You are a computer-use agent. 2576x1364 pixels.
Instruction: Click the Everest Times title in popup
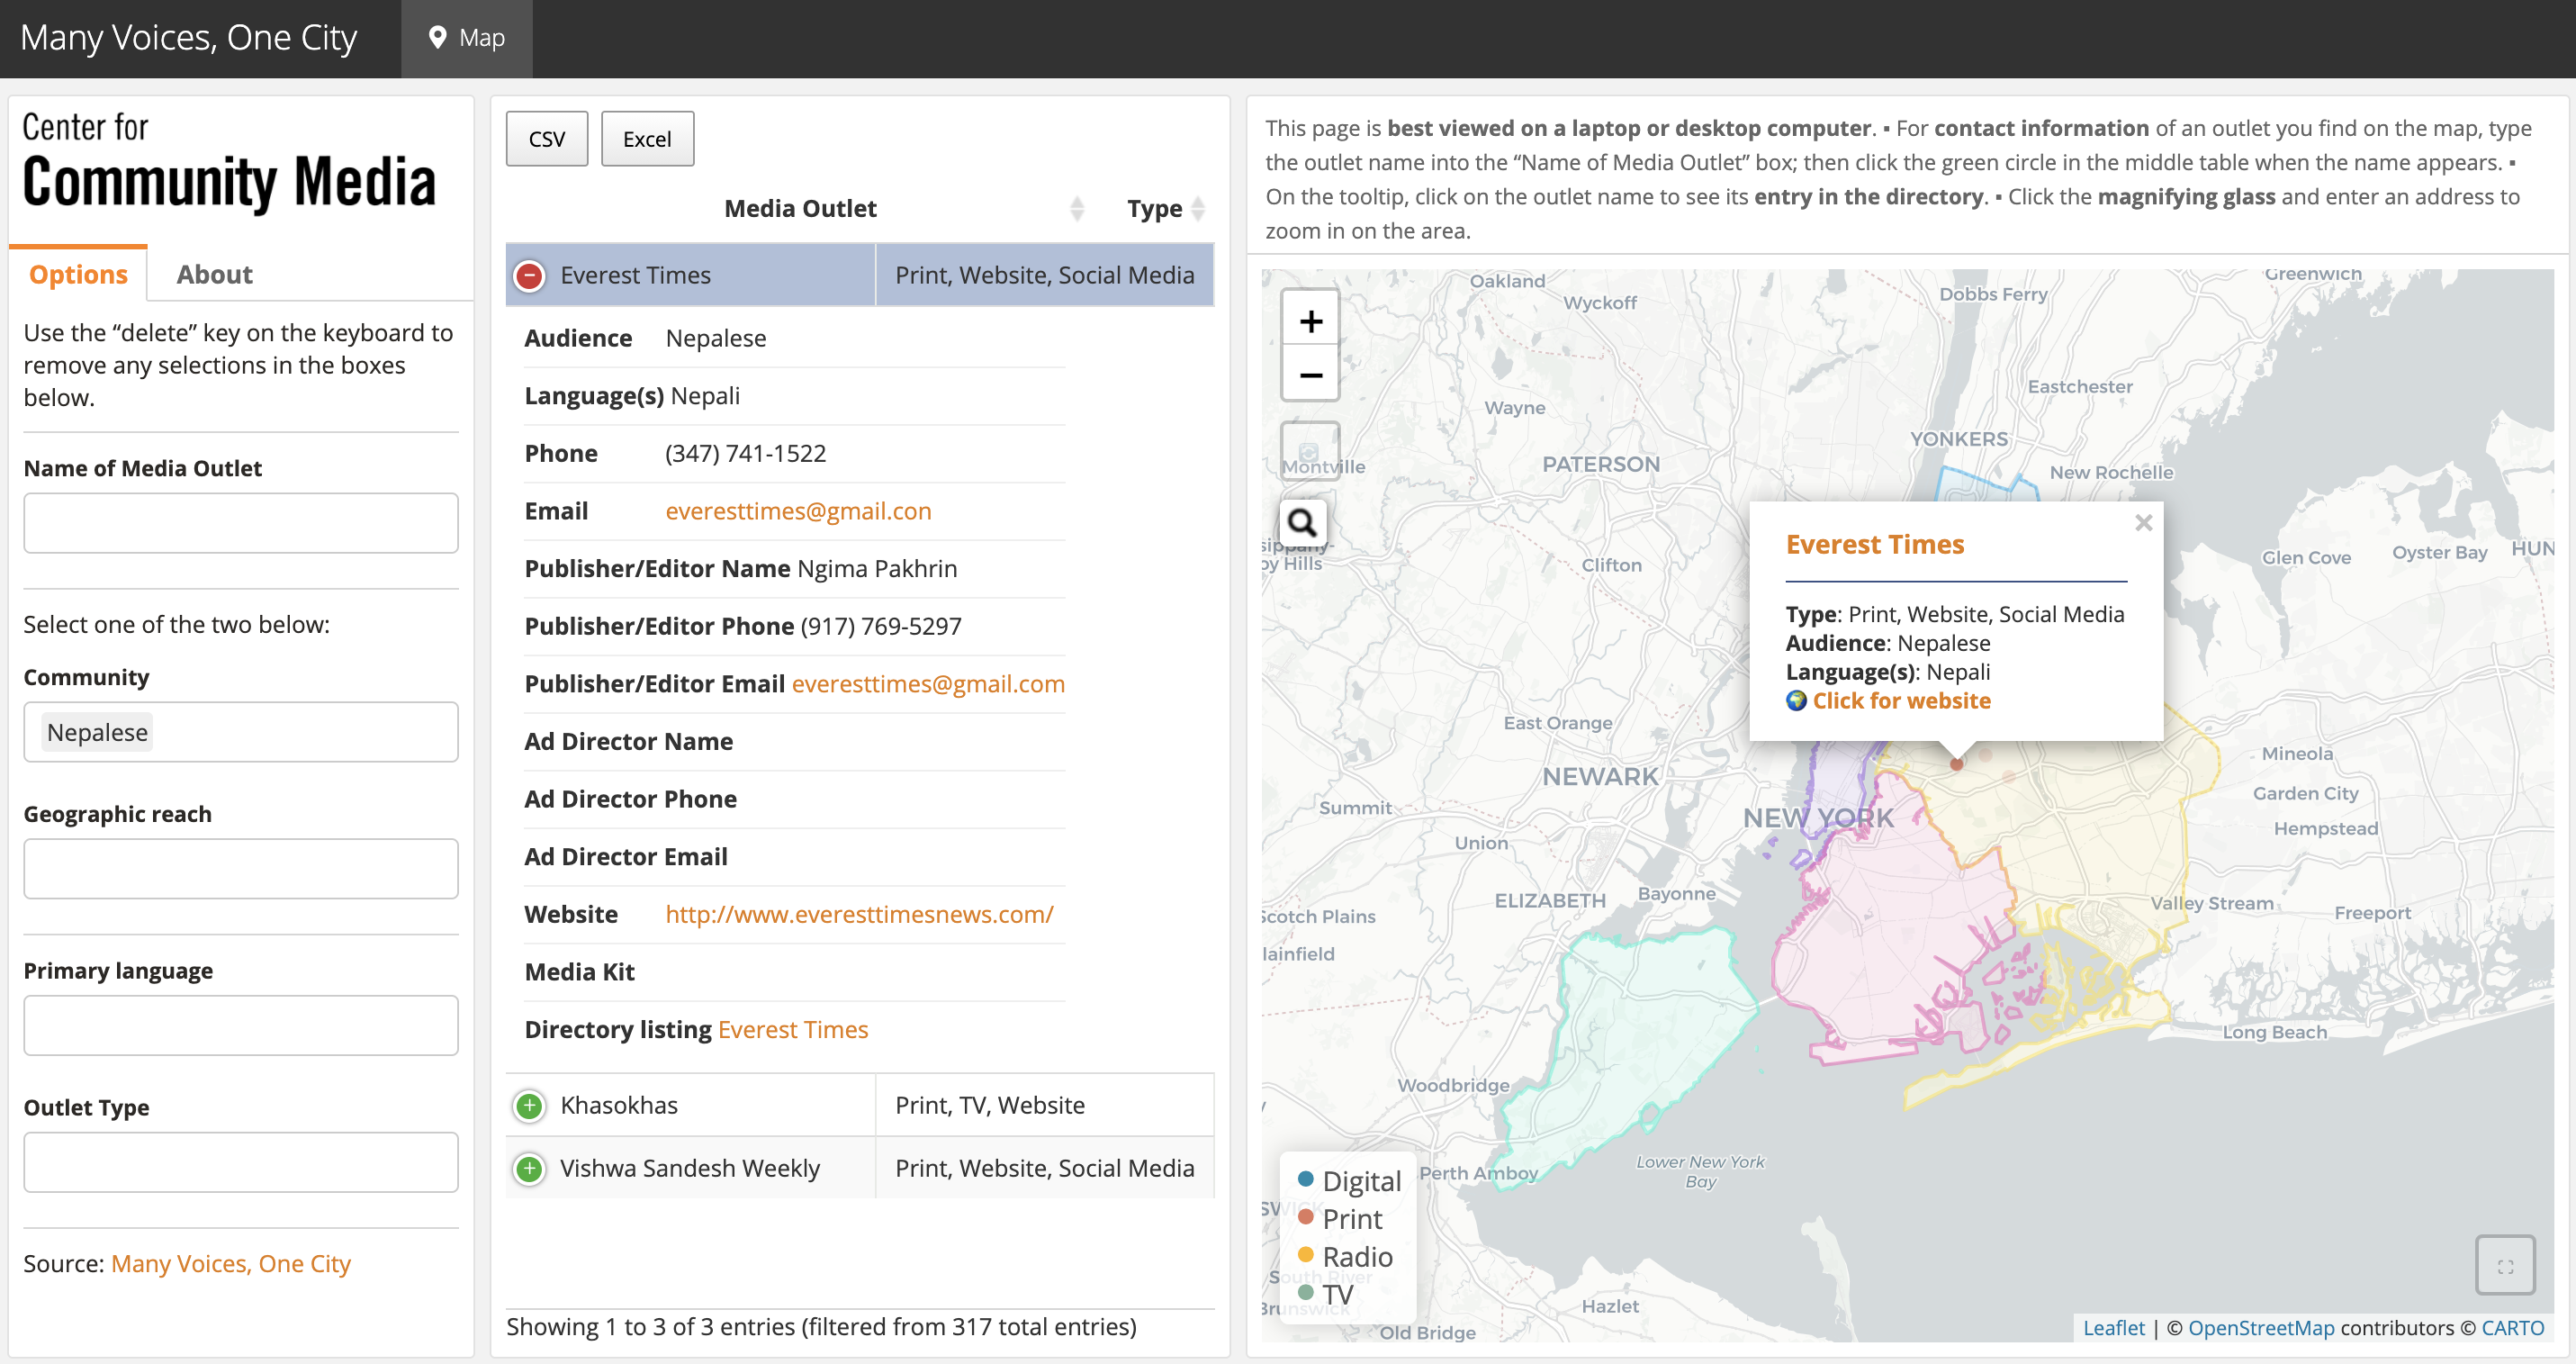click(1875, 545)
